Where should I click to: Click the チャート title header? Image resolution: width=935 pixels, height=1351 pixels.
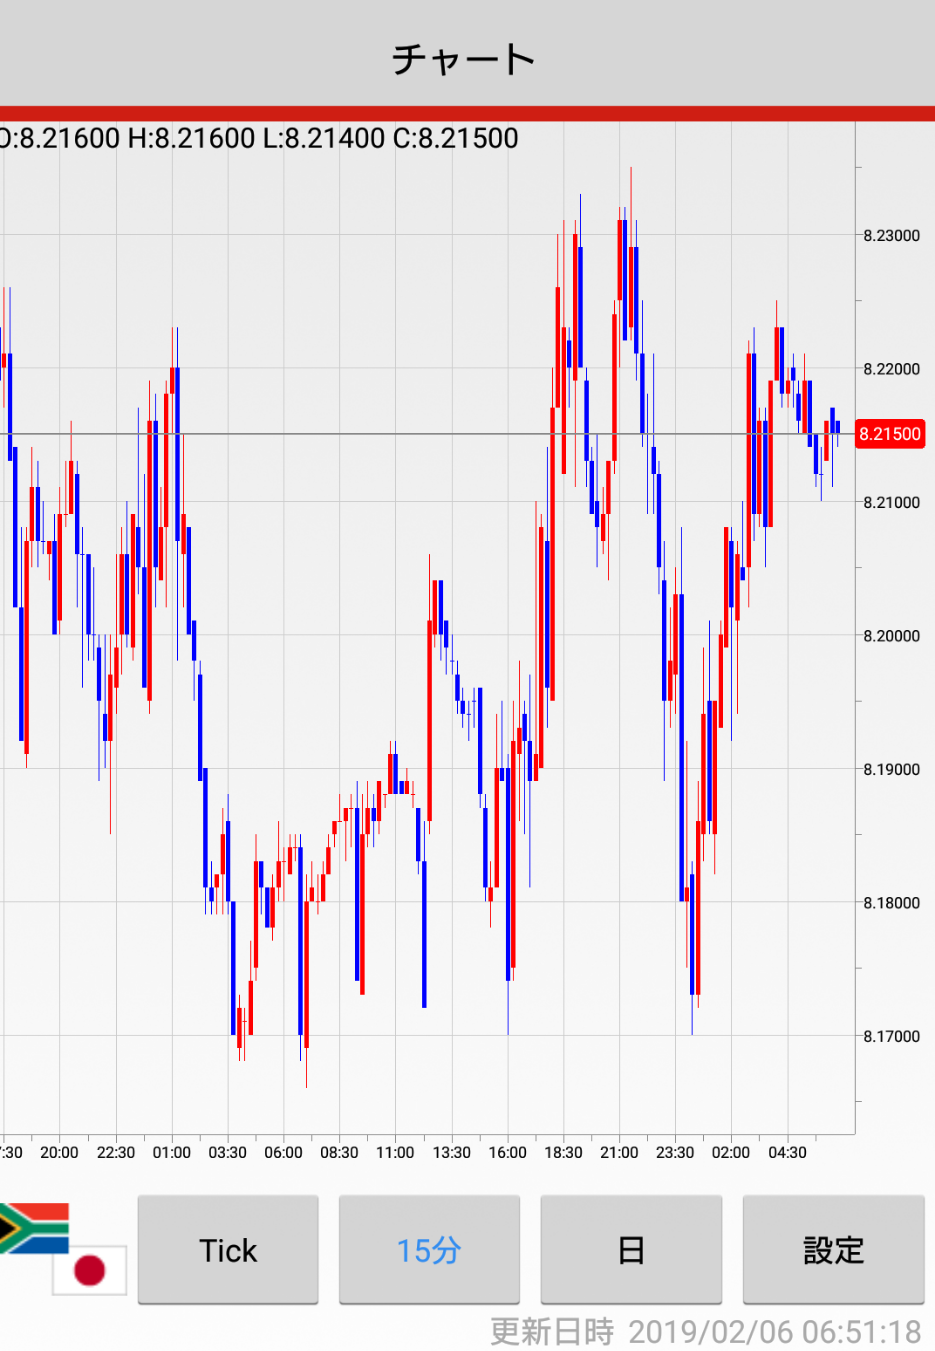pyautogui.click(x=464, y=59)
